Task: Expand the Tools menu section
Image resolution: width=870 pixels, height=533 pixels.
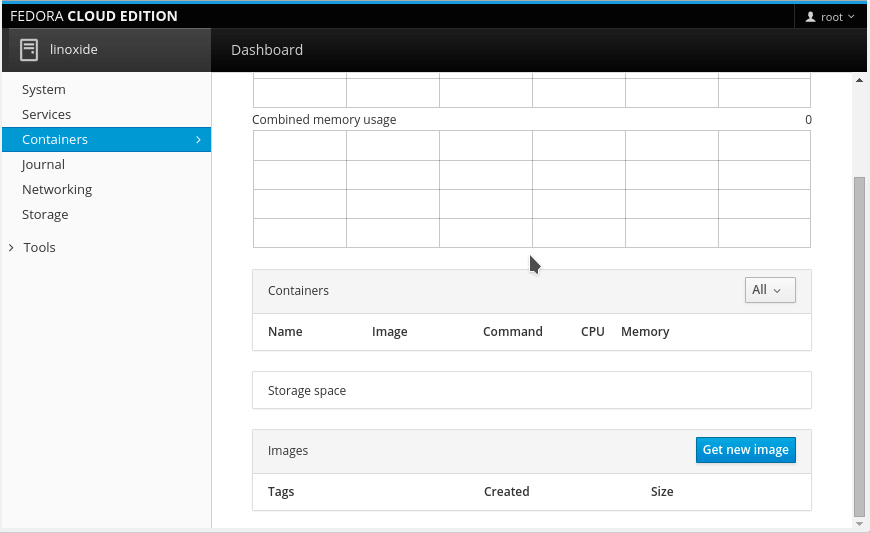Action: click(x=39, y=247)
